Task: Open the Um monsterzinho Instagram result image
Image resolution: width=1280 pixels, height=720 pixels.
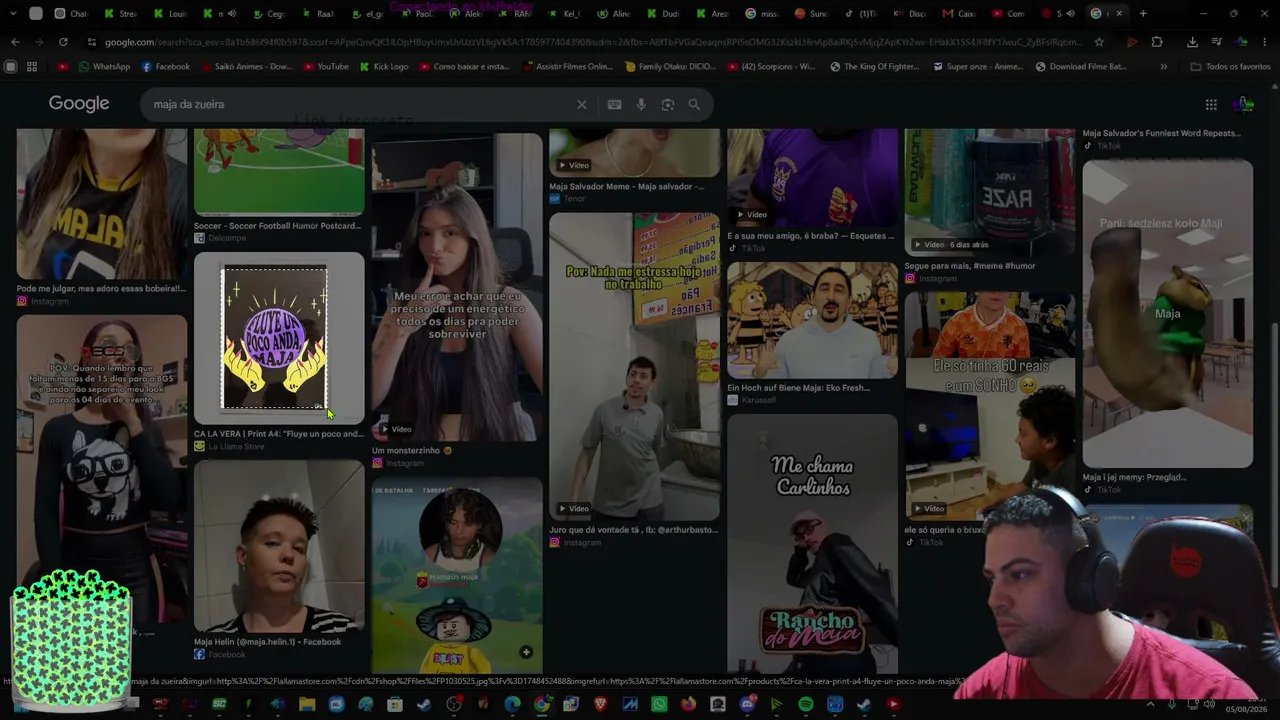Action: tap(457, 287)
